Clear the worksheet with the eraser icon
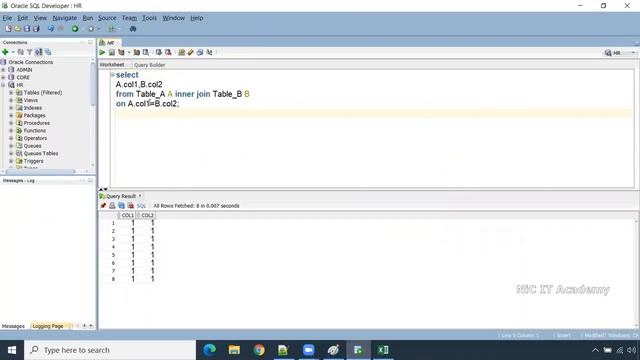The width and height of the screenshot is (640, 360). pos(190,52)
